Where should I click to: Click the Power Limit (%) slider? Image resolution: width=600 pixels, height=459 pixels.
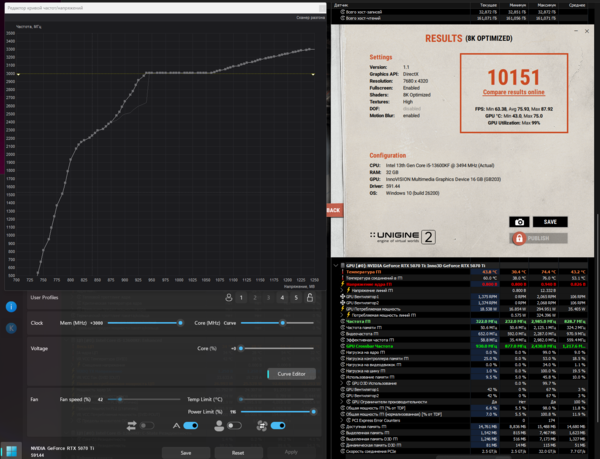click(277, 412)
